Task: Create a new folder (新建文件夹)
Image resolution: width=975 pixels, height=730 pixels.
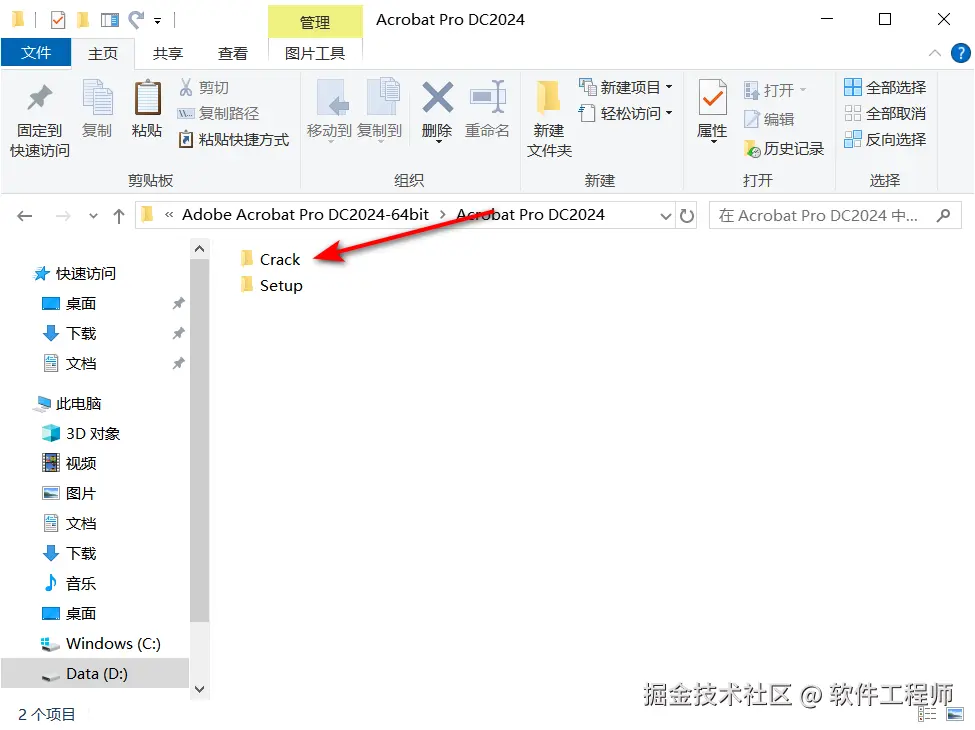Action: (x=548, y=118)
